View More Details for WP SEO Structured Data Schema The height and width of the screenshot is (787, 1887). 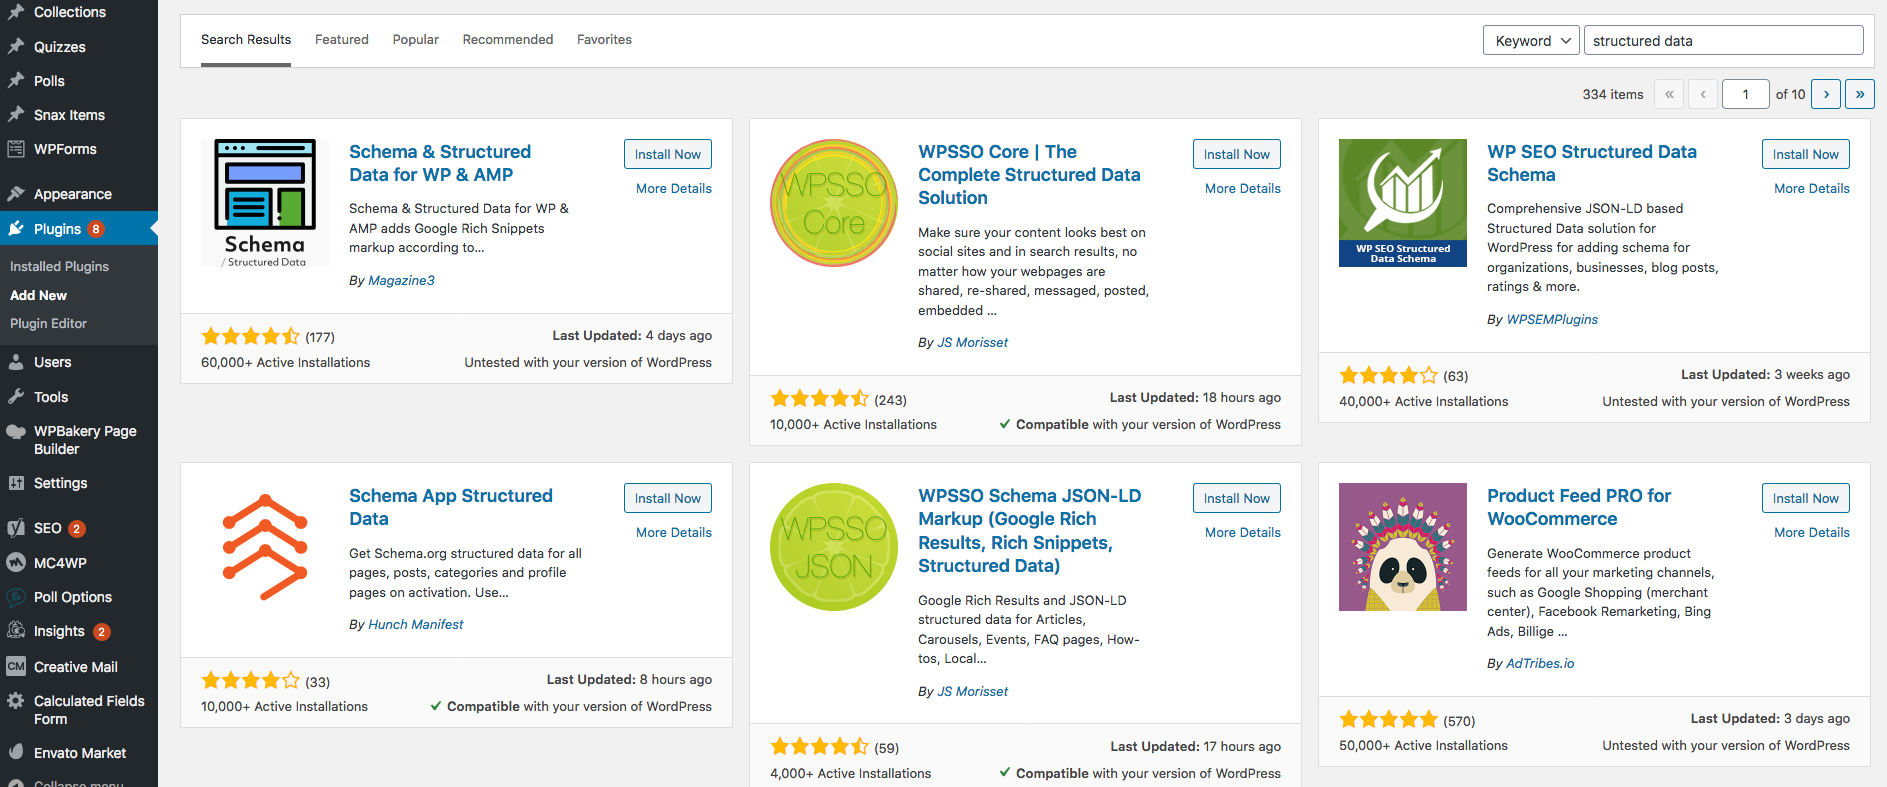click(1811, 188)
